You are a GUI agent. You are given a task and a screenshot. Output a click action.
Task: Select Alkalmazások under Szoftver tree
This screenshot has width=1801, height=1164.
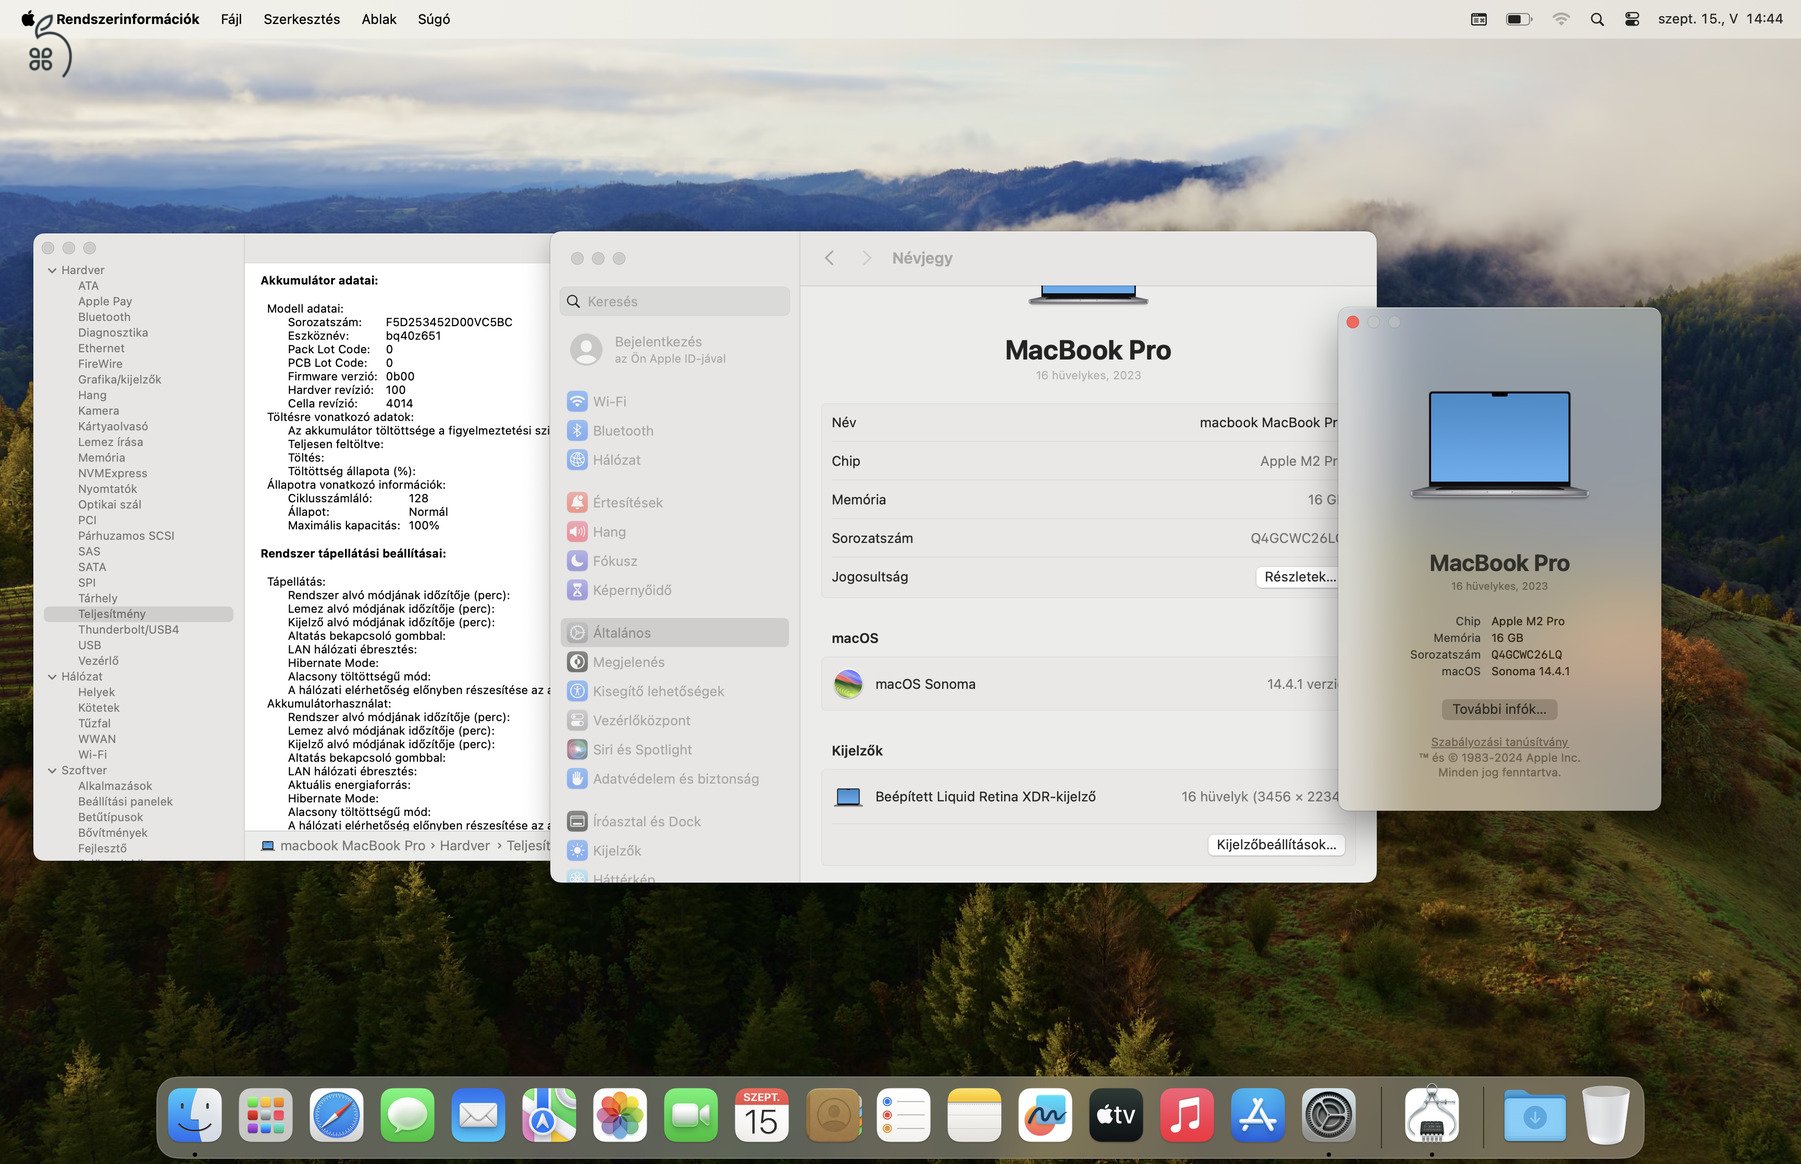coord(115,786)
